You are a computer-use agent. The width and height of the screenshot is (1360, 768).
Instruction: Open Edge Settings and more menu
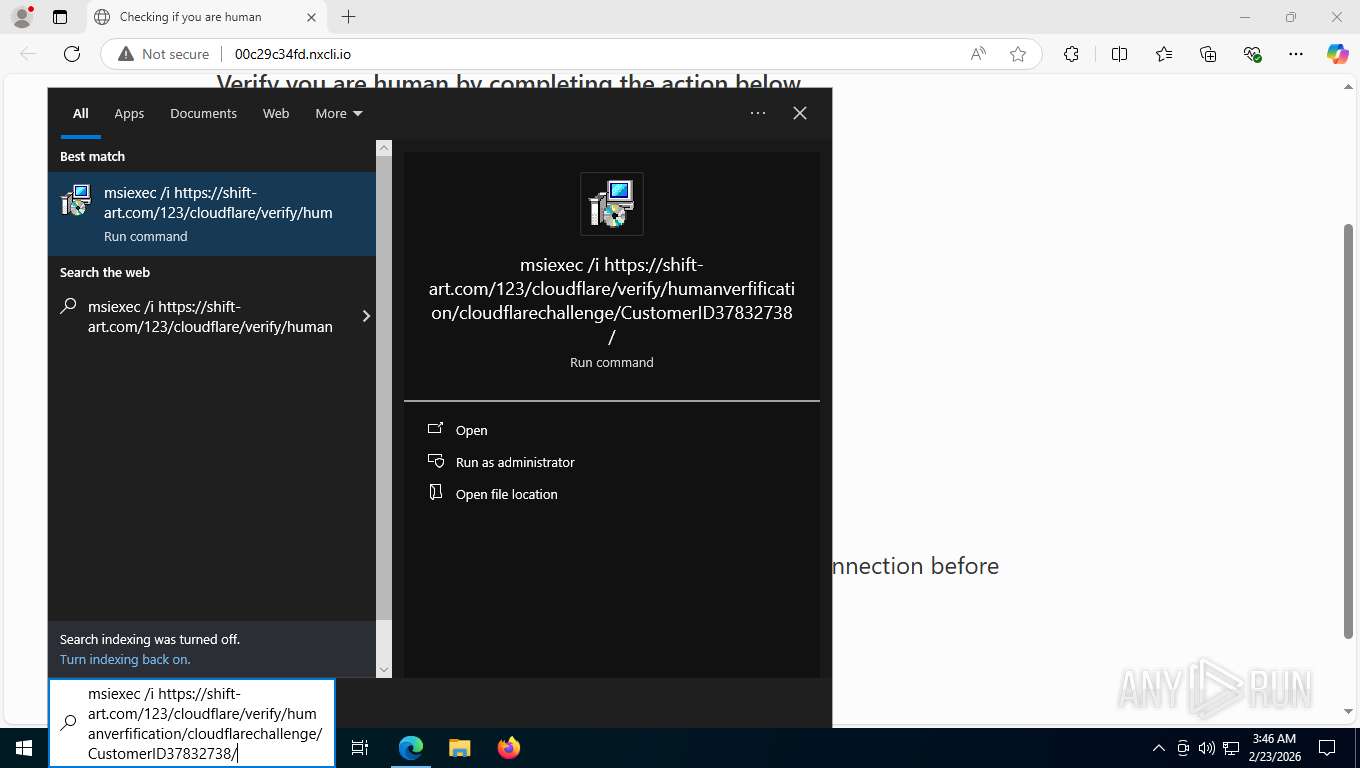click(x=1296, y=54)
